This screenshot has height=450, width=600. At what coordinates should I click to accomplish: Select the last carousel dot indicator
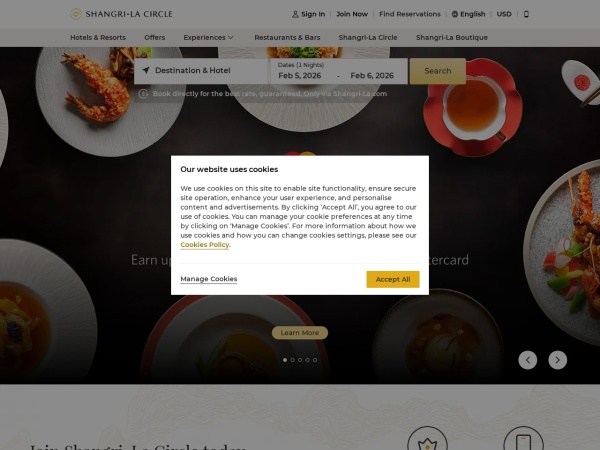coord(315,360)
